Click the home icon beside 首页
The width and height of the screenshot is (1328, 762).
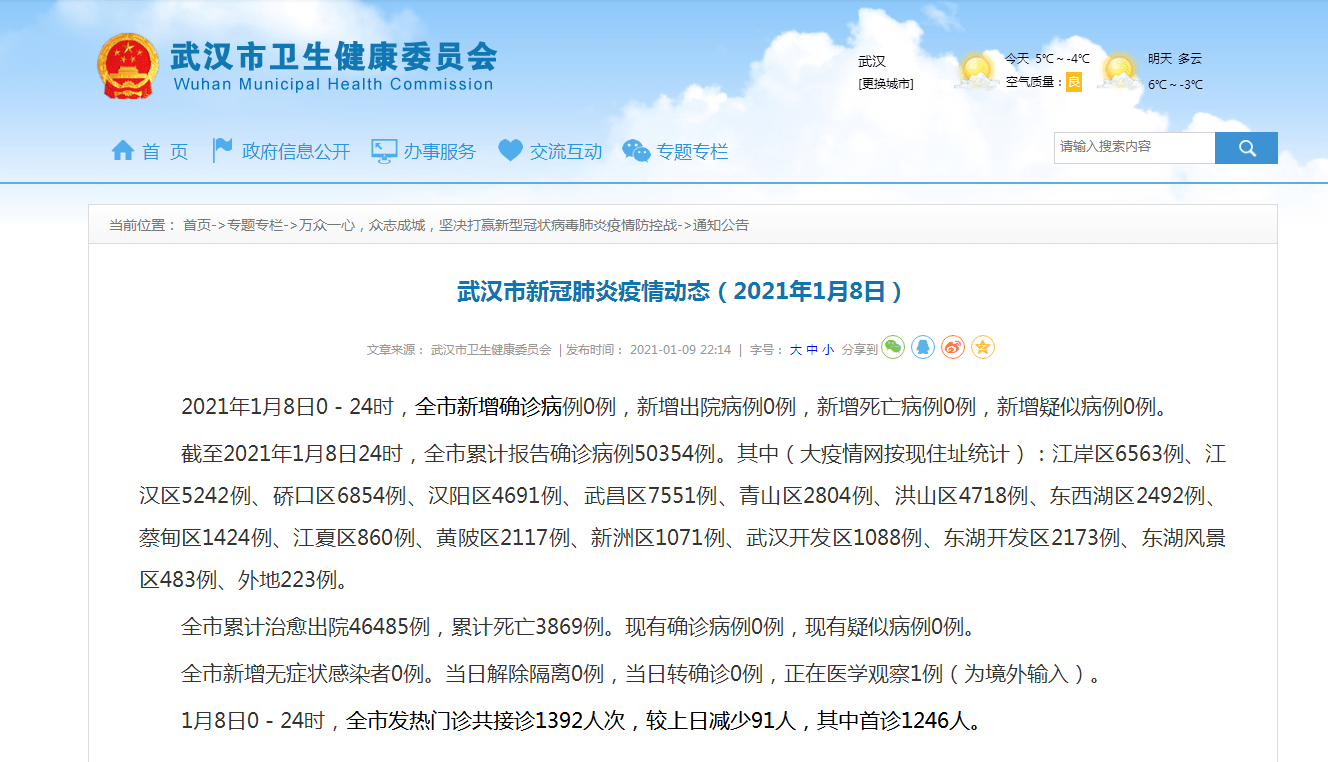pos(123,151)
